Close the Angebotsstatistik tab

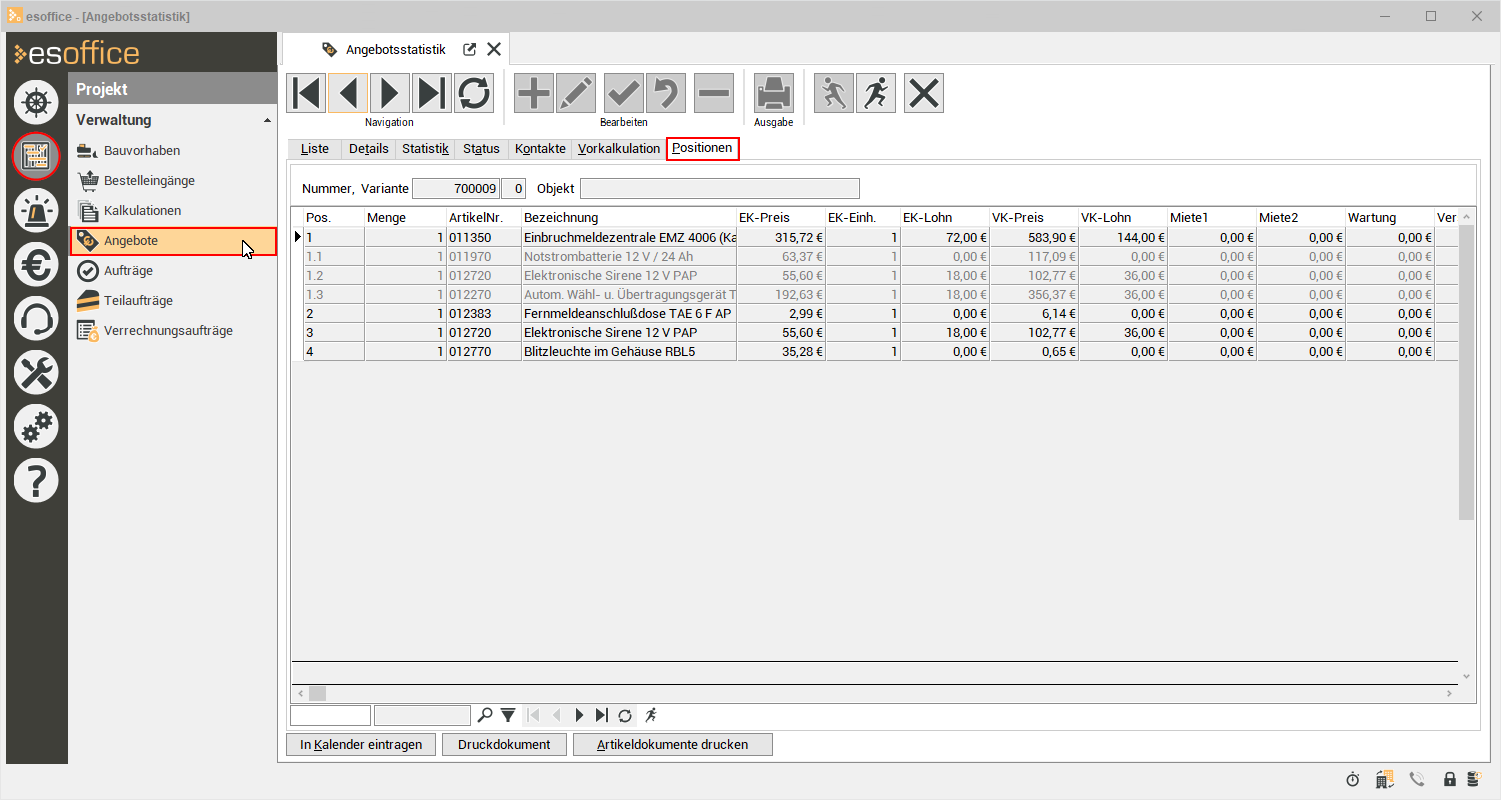click(x=494, y=49)
